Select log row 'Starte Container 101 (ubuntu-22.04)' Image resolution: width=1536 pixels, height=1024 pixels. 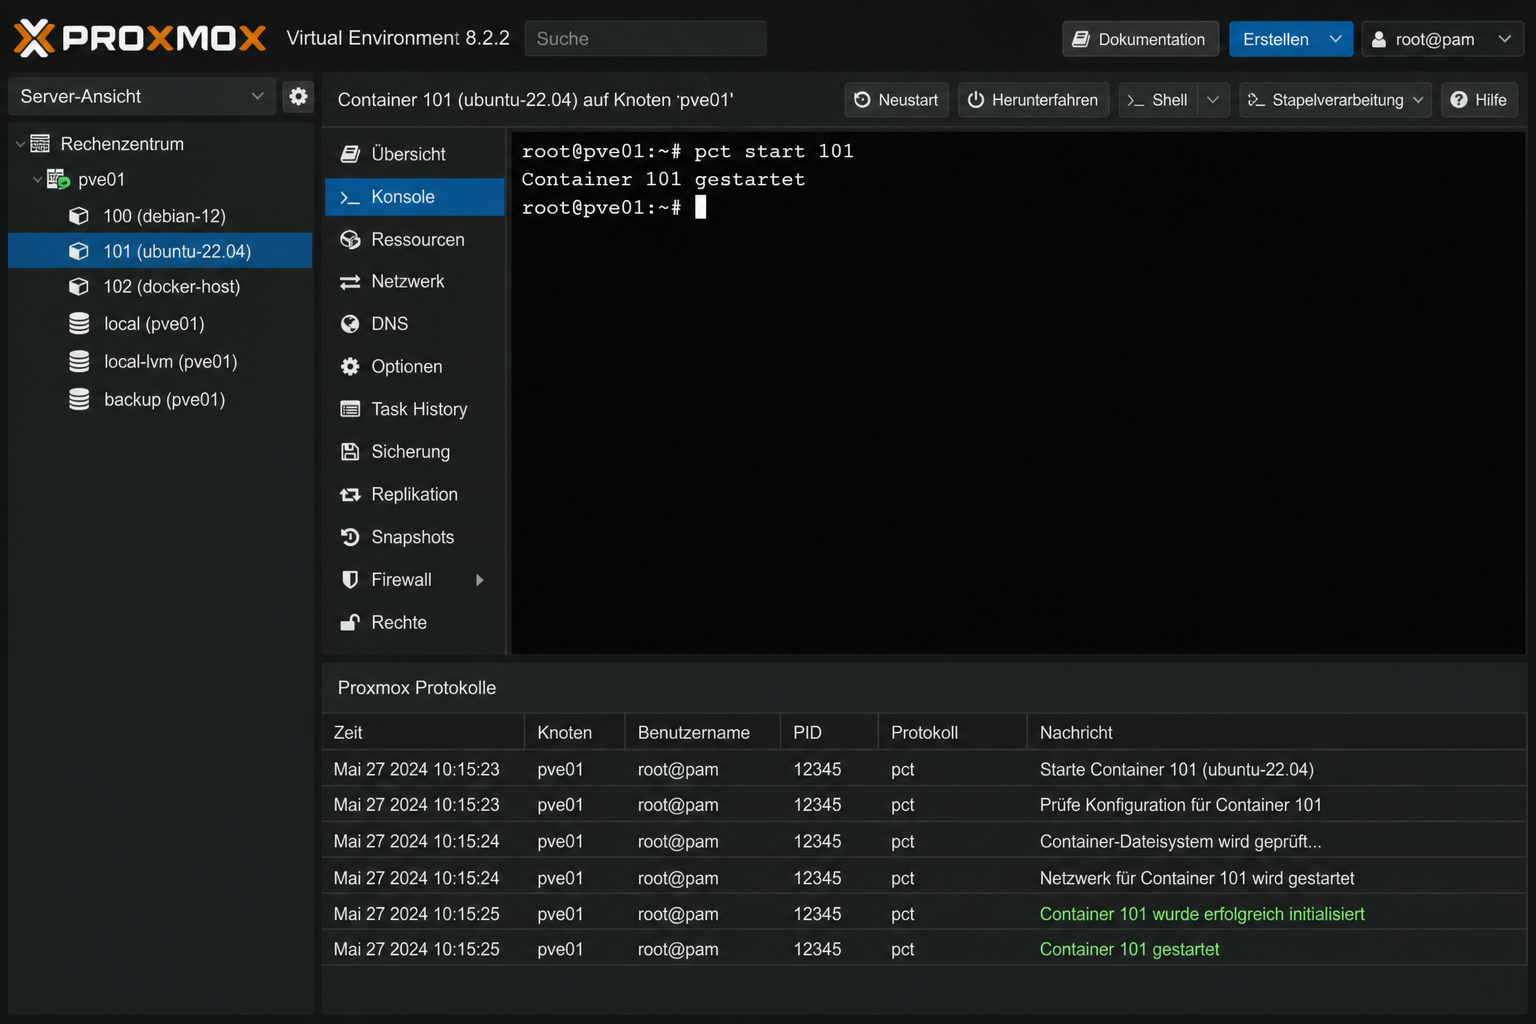(924, 769)
